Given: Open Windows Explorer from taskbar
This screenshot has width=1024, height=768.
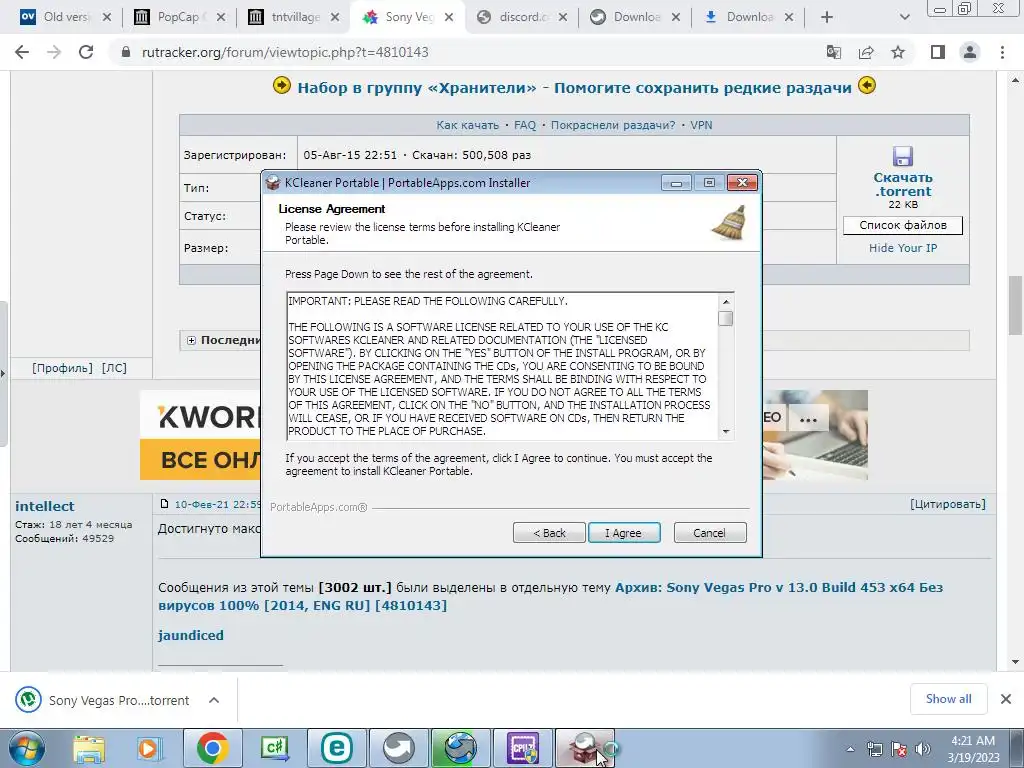Looking at the screenshot, I should [x=89, y=748].
